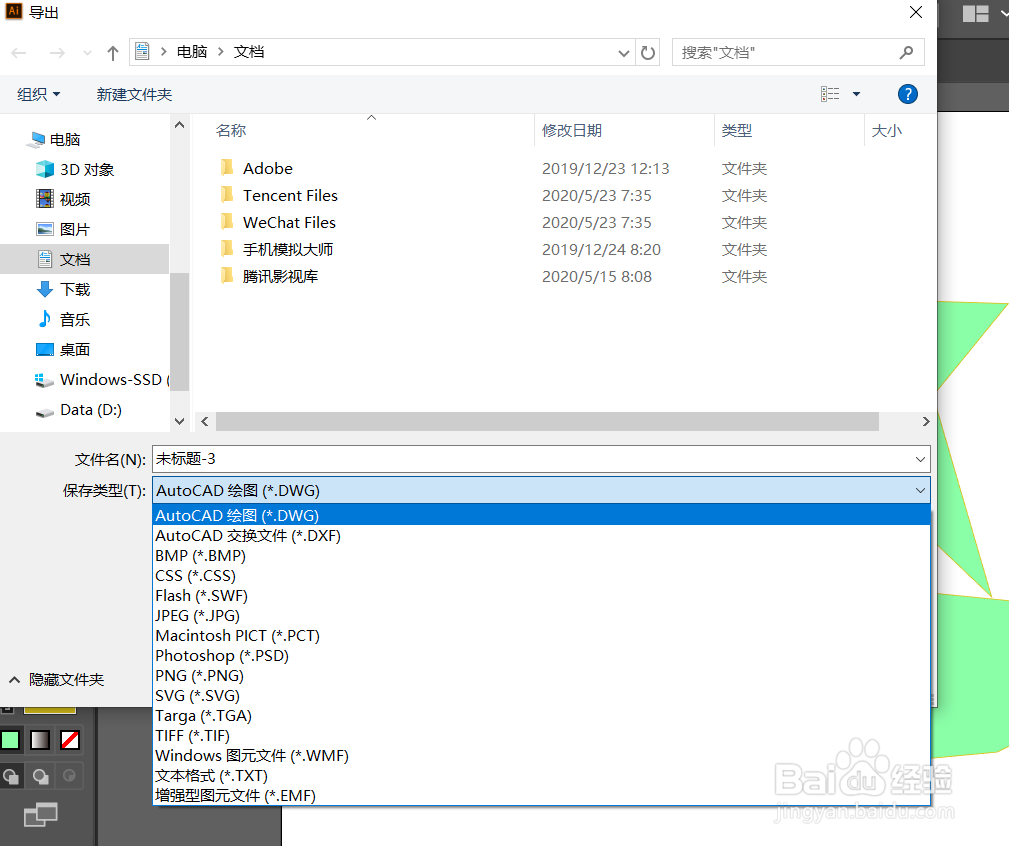Choose TIFF (*.TIF) format

coord(542,735)
